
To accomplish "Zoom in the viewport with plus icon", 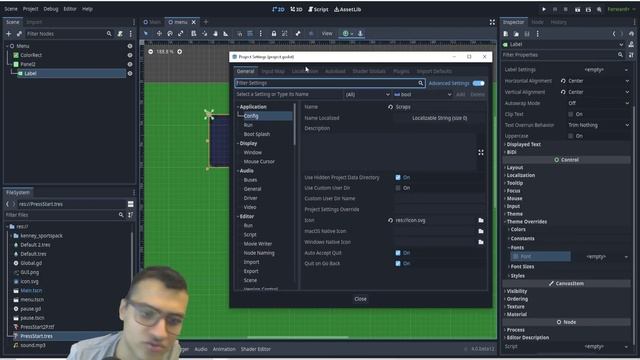I will point(180,52).
